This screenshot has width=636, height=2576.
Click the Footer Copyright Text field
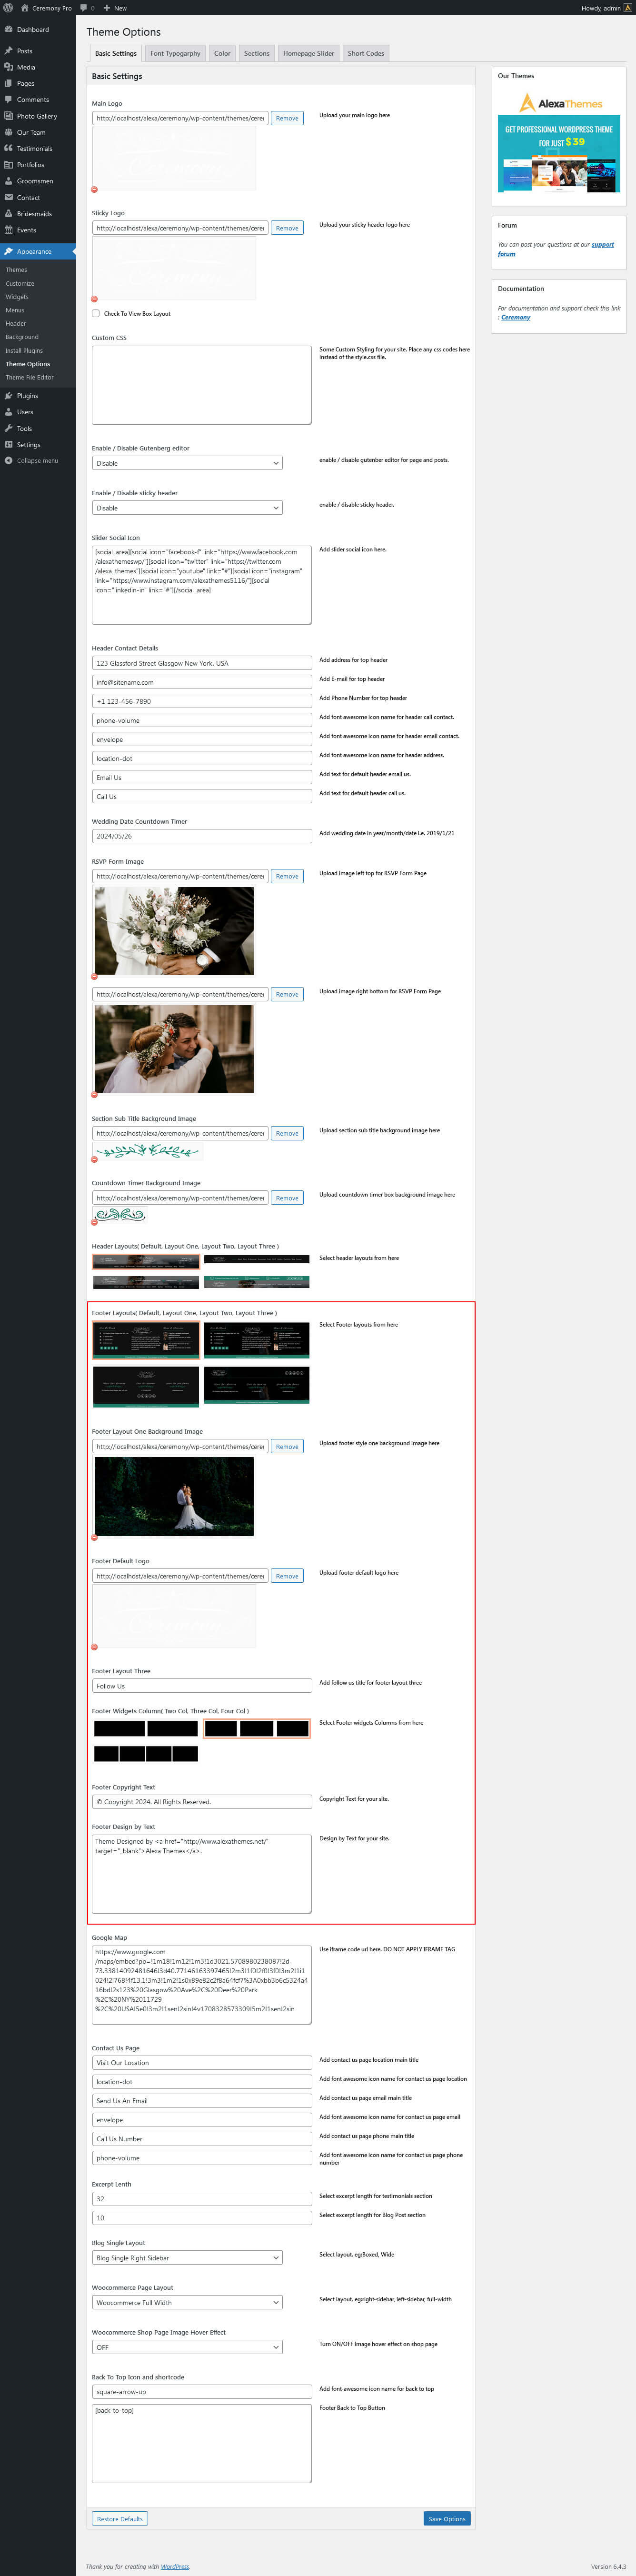tap(202, 1801)
